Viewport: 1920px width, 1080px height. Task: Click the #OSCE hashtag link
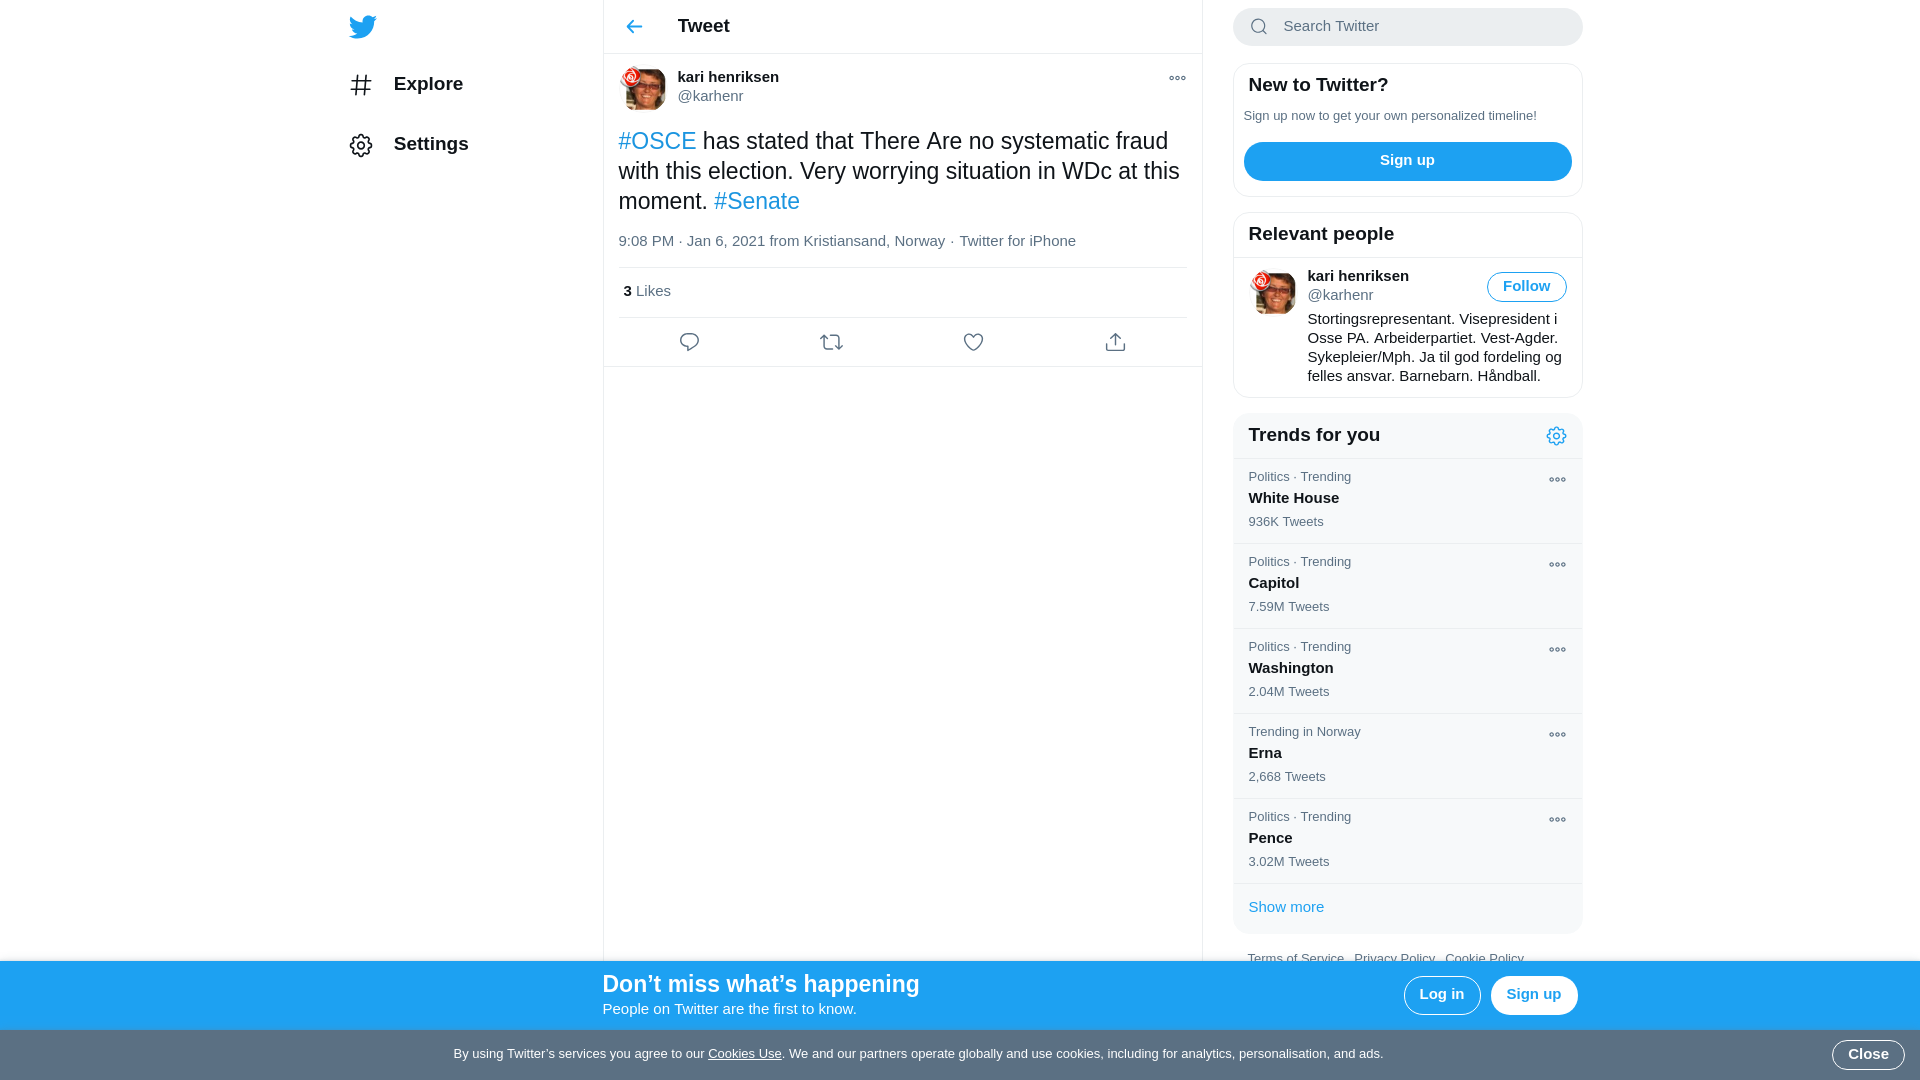(x=657, y=141)
